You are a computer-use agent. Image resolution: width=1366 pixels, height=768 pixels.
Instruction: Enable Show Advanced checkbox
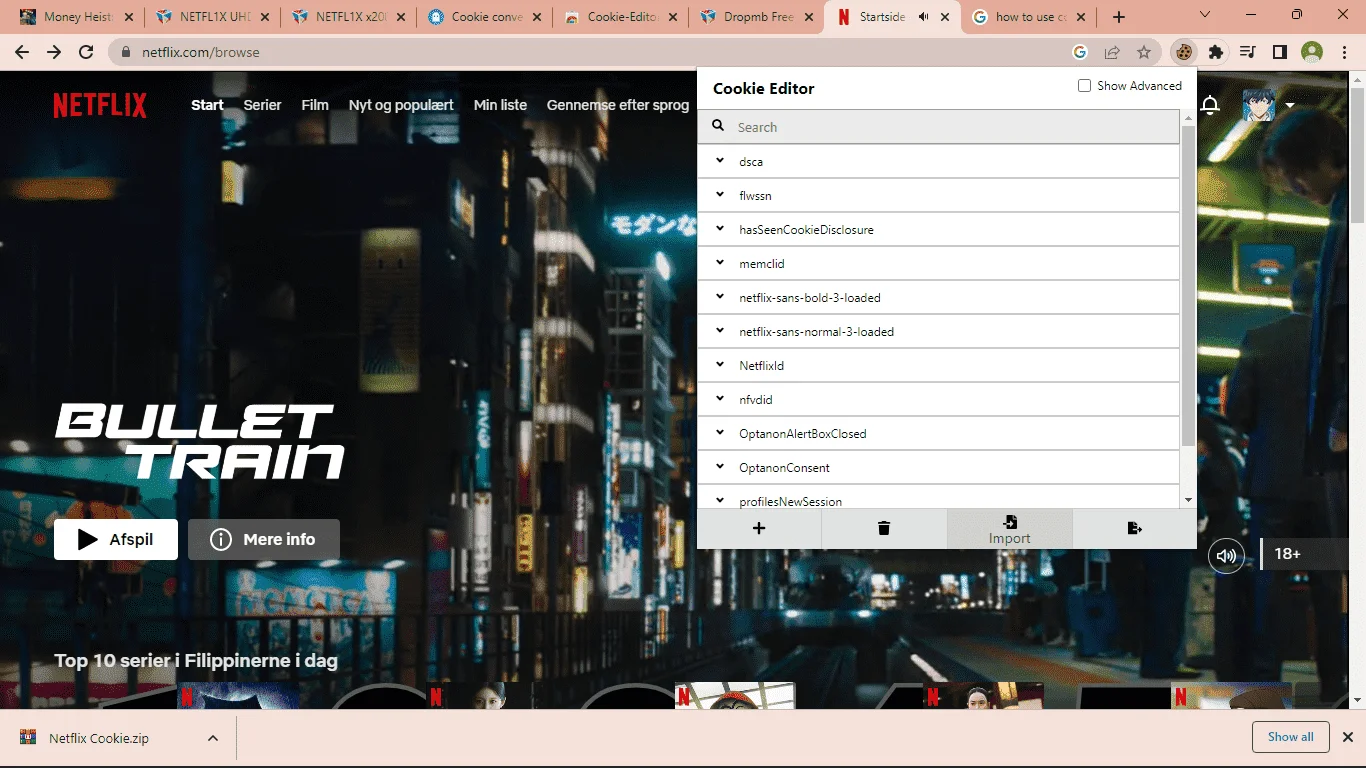click(1084, 86)
